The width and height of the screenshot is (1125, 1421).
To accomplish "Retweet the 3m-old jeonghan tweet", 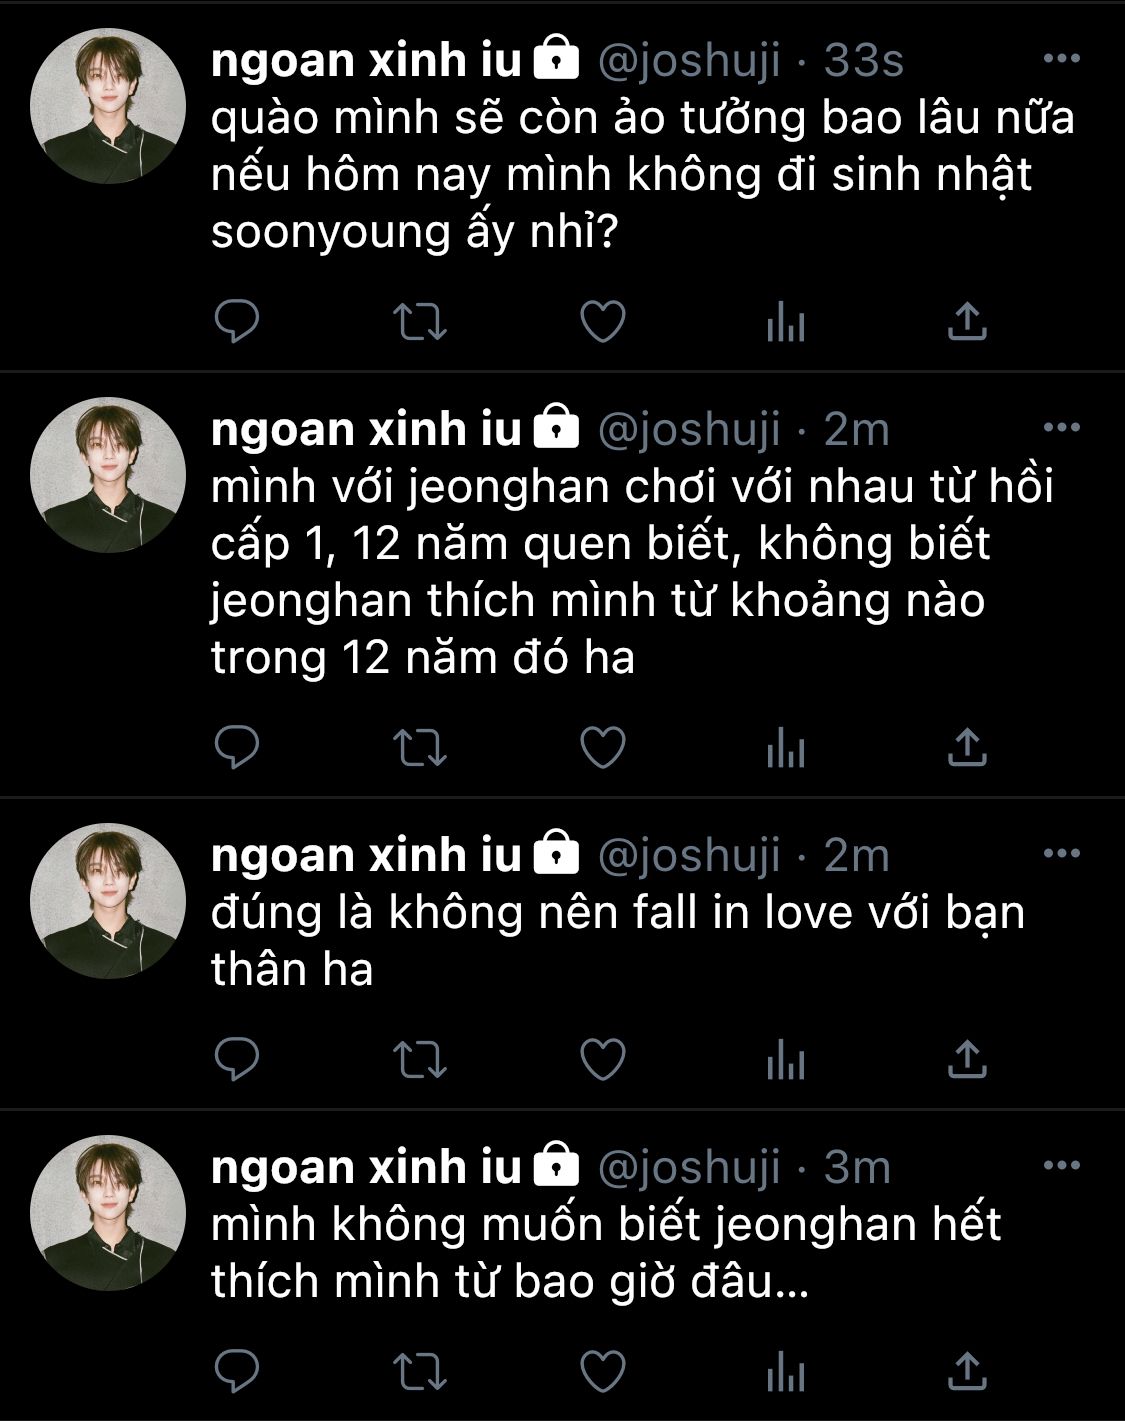I will pos(419,1371).
